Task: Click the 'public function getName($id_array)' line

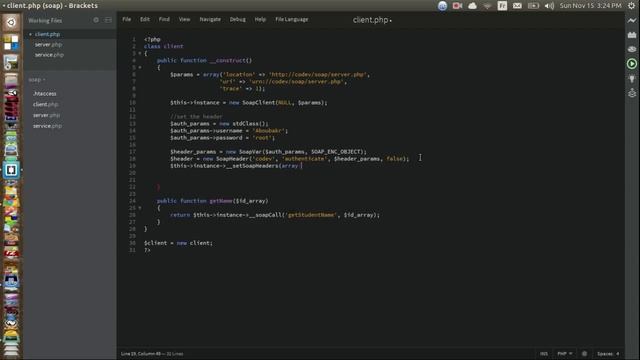Action: click(x=212, y=201)
